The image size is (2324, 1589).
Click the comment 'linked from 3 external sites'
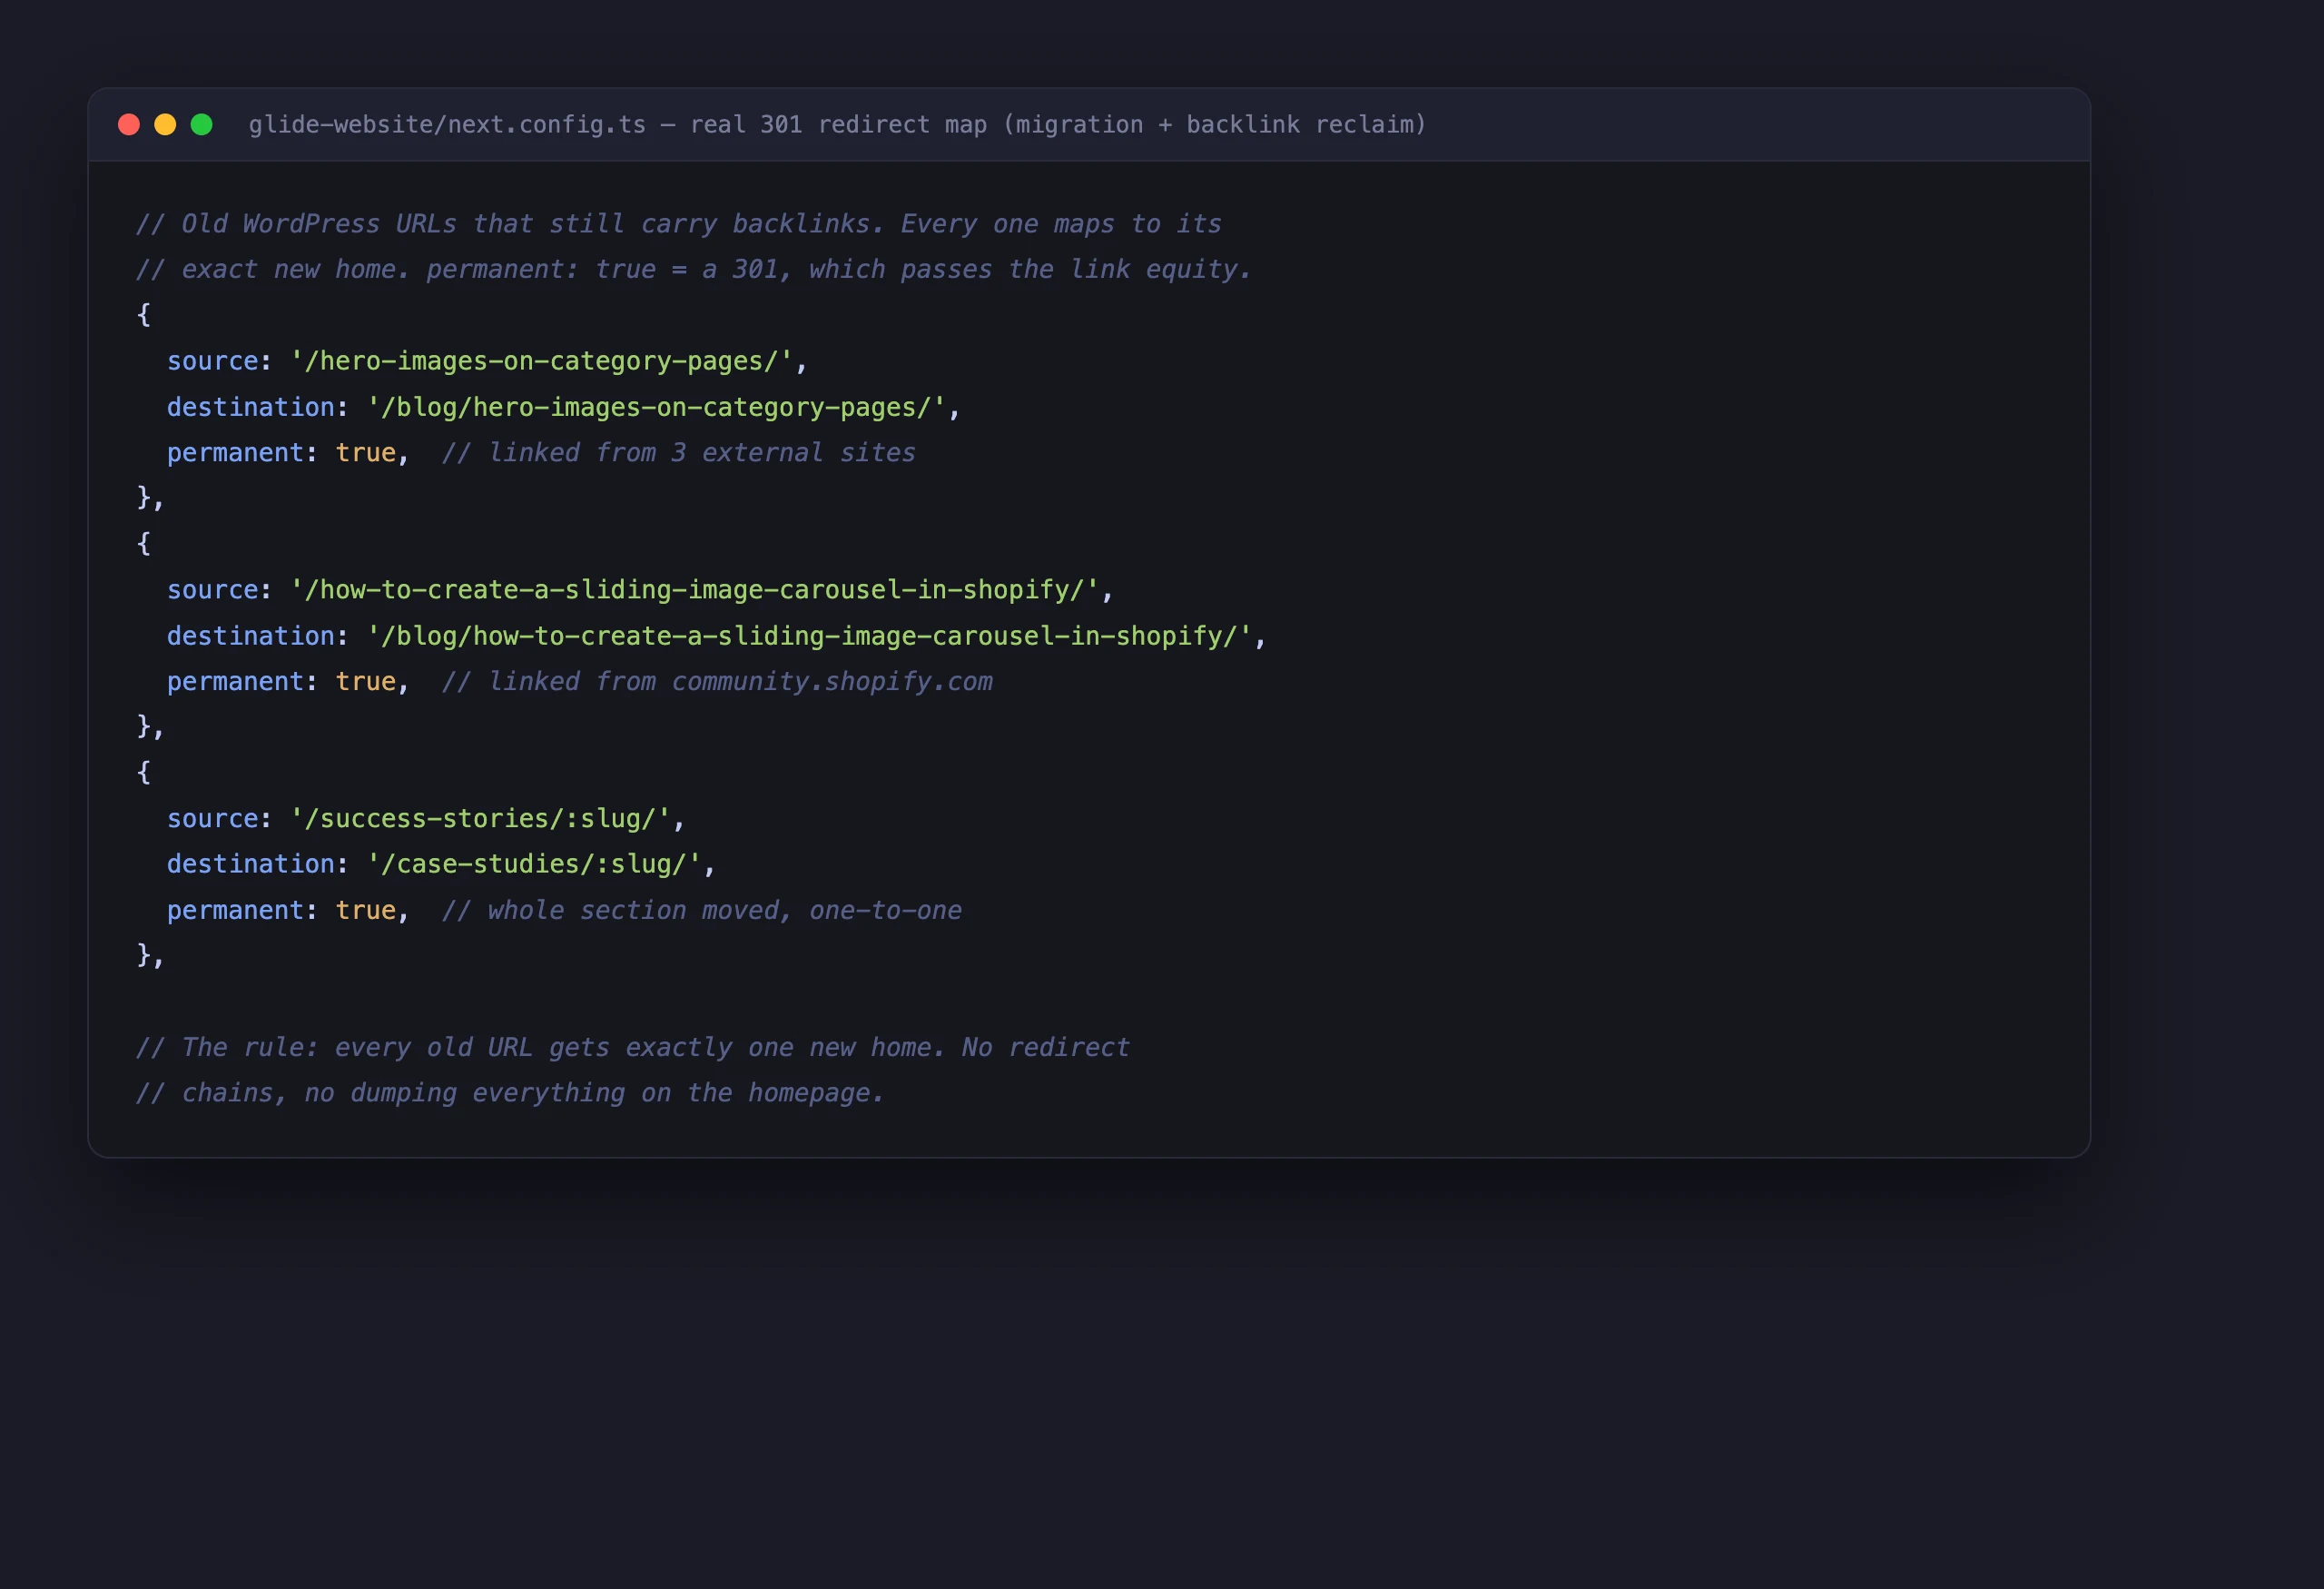tap(679, 453)
